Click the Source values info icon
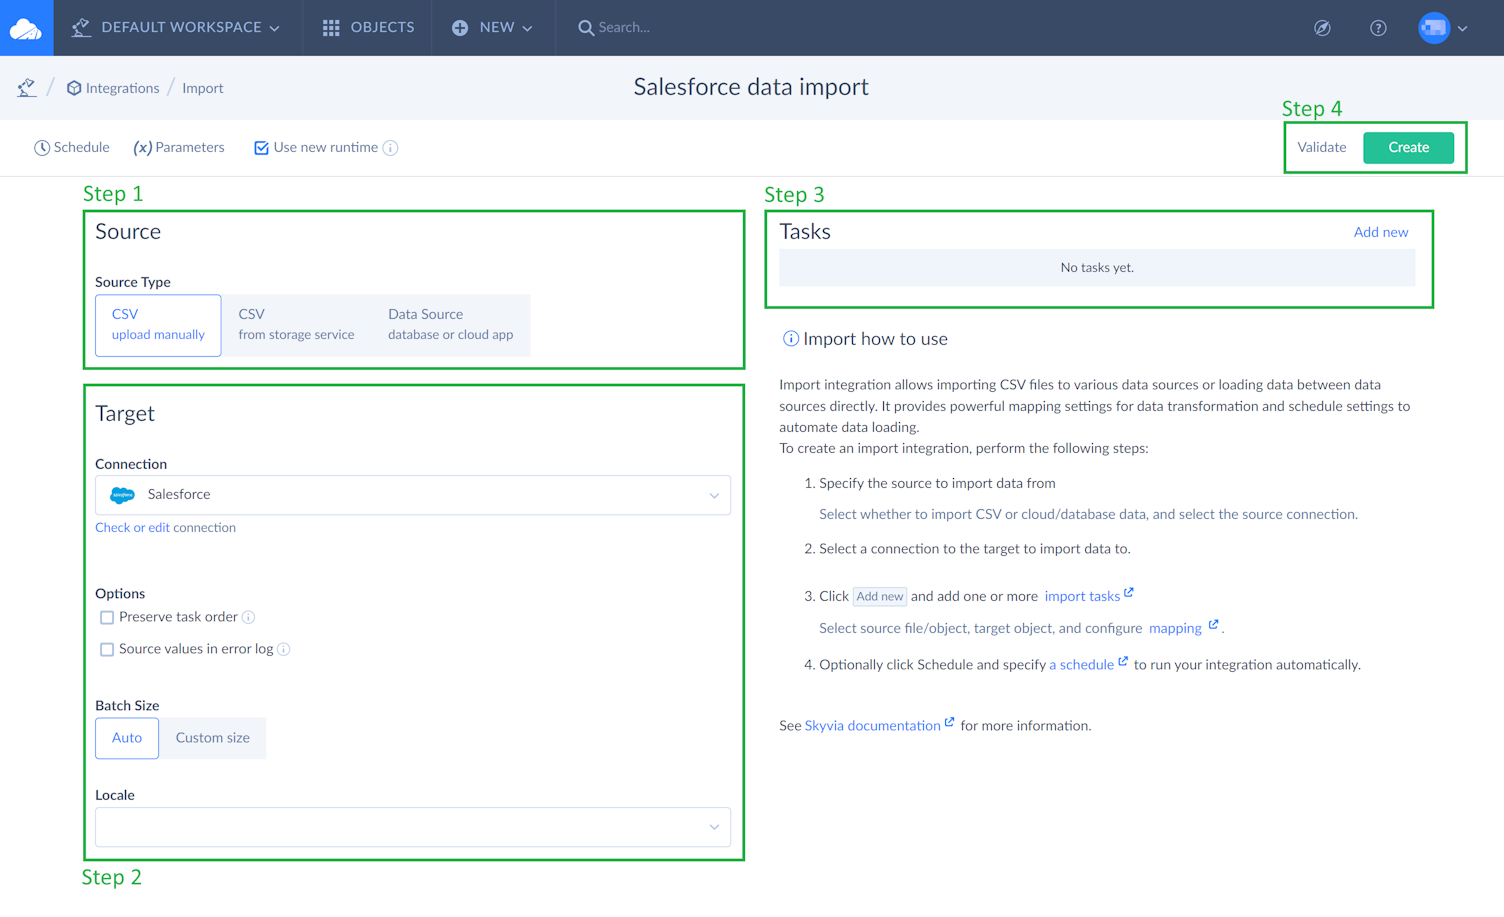Image resolution: width=1504 pixels, height=917 pixels. coord(284,649)
